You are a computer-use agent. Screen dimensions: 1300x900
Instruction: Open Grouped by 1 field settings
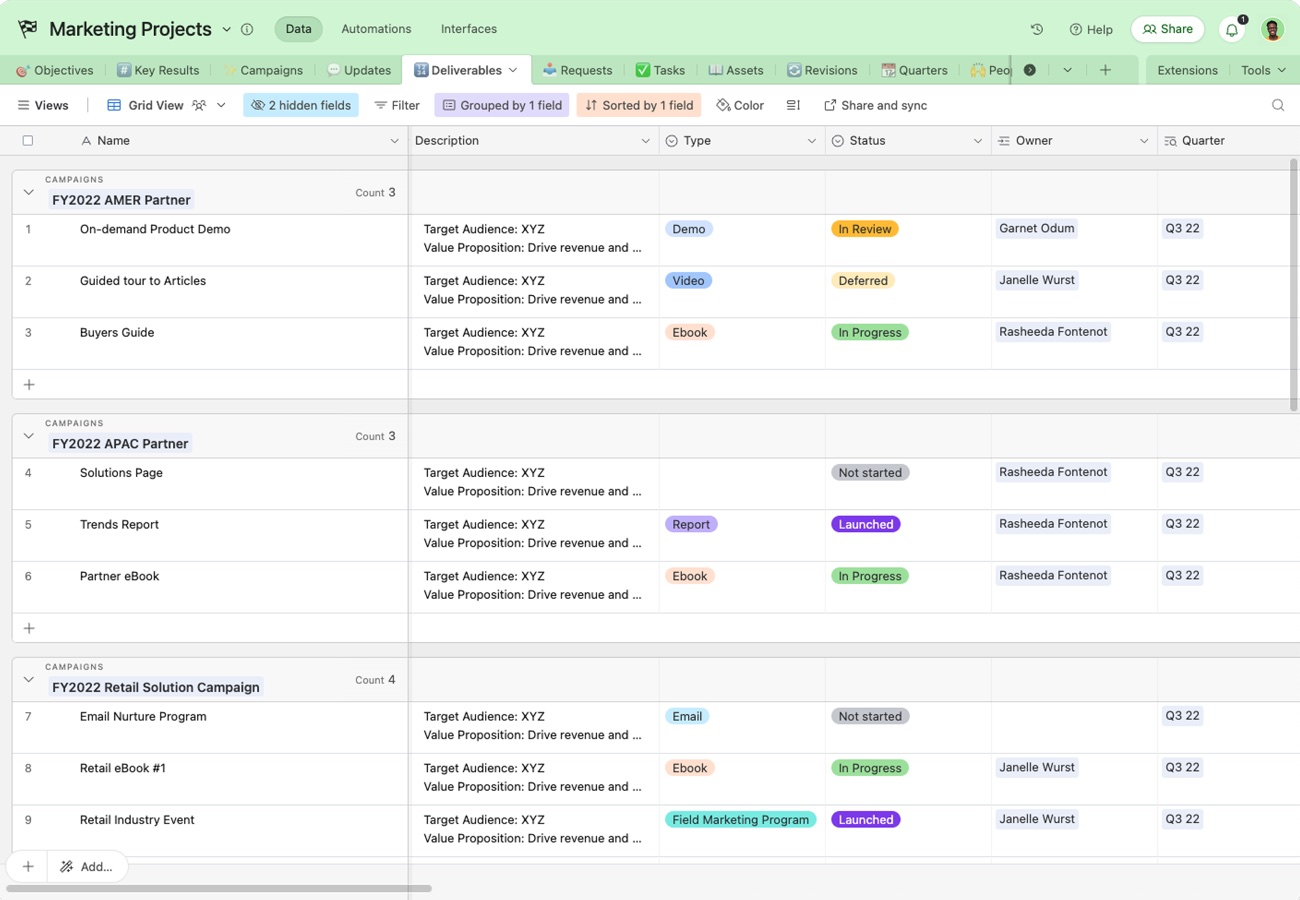(x=502, y=105)
